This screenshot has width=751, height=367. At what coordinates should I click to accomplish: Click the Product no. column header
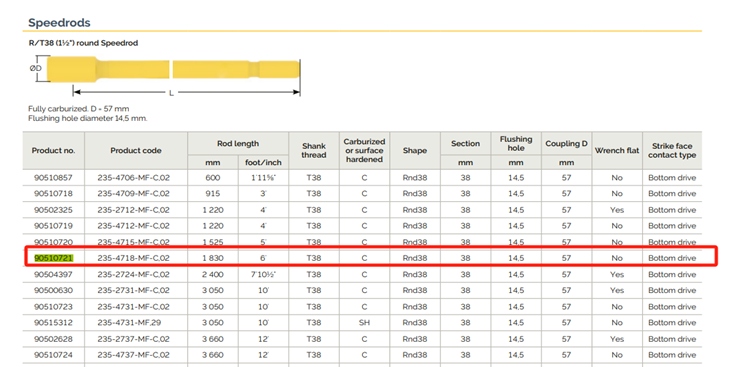[53, 150]
